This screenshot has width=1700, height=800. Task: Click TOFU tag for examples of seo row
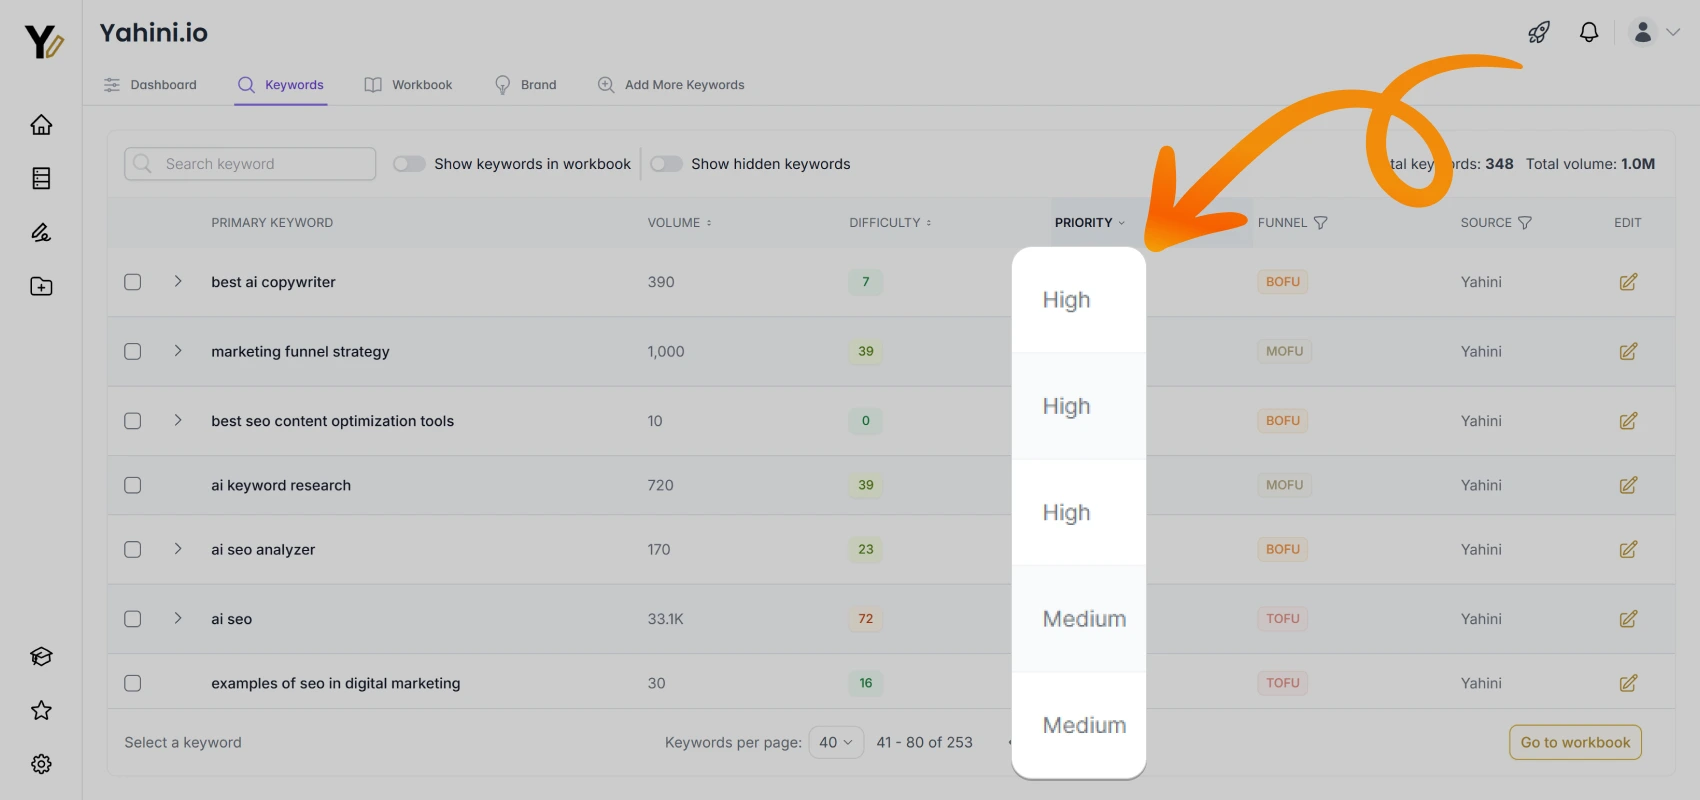(1283, 683)
